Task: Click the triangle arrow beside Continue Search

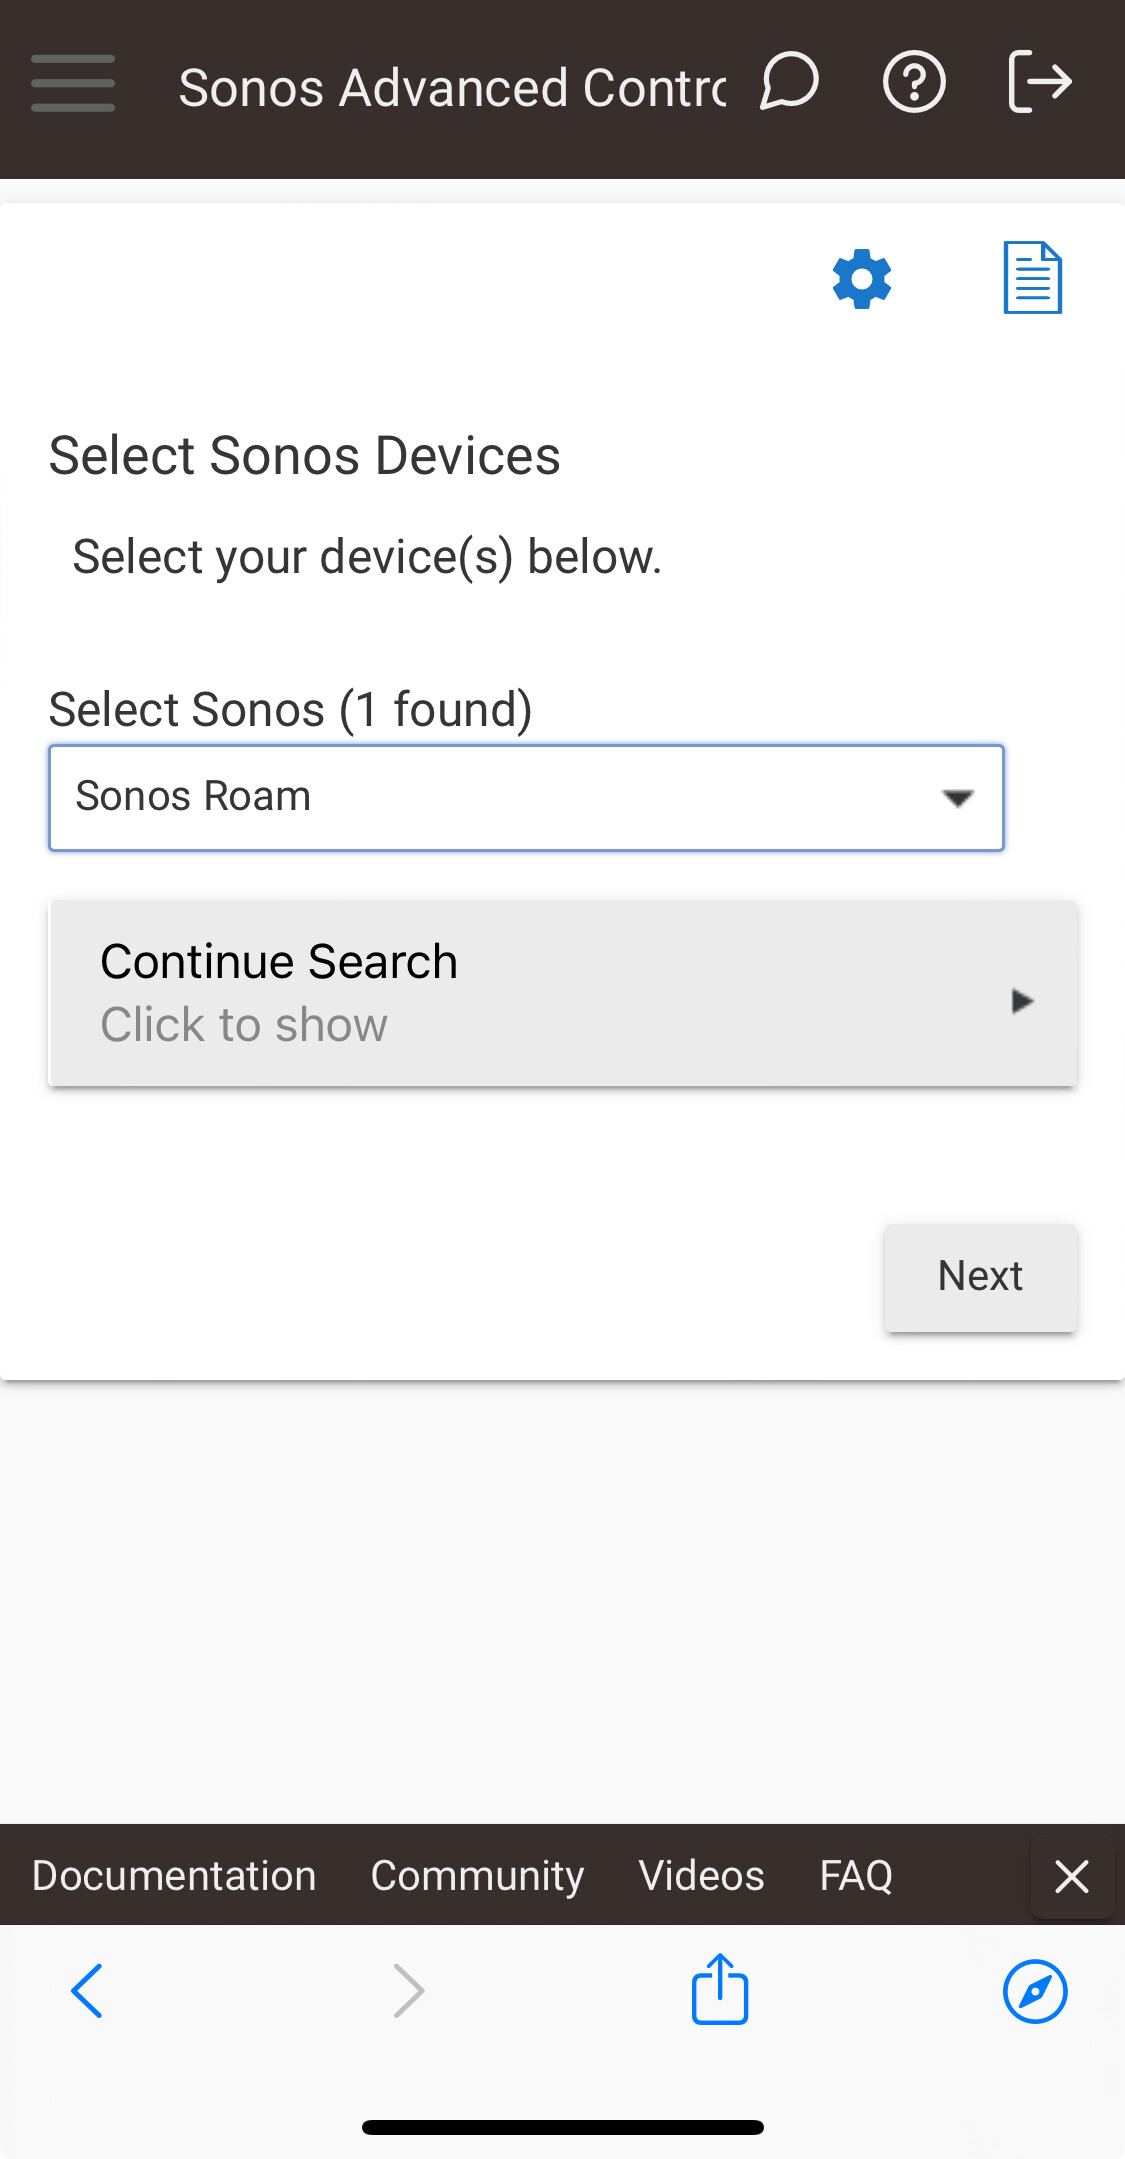Action: point(1021,1001)
